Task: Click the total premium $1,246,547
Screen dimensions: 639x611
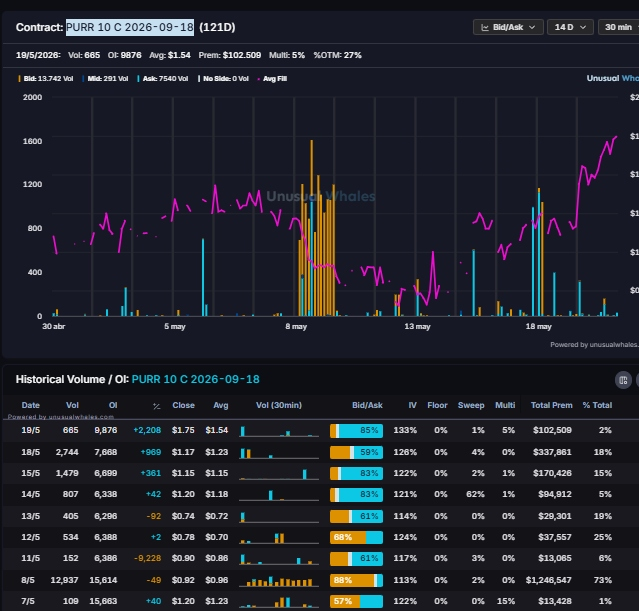Action: [549, 580]
